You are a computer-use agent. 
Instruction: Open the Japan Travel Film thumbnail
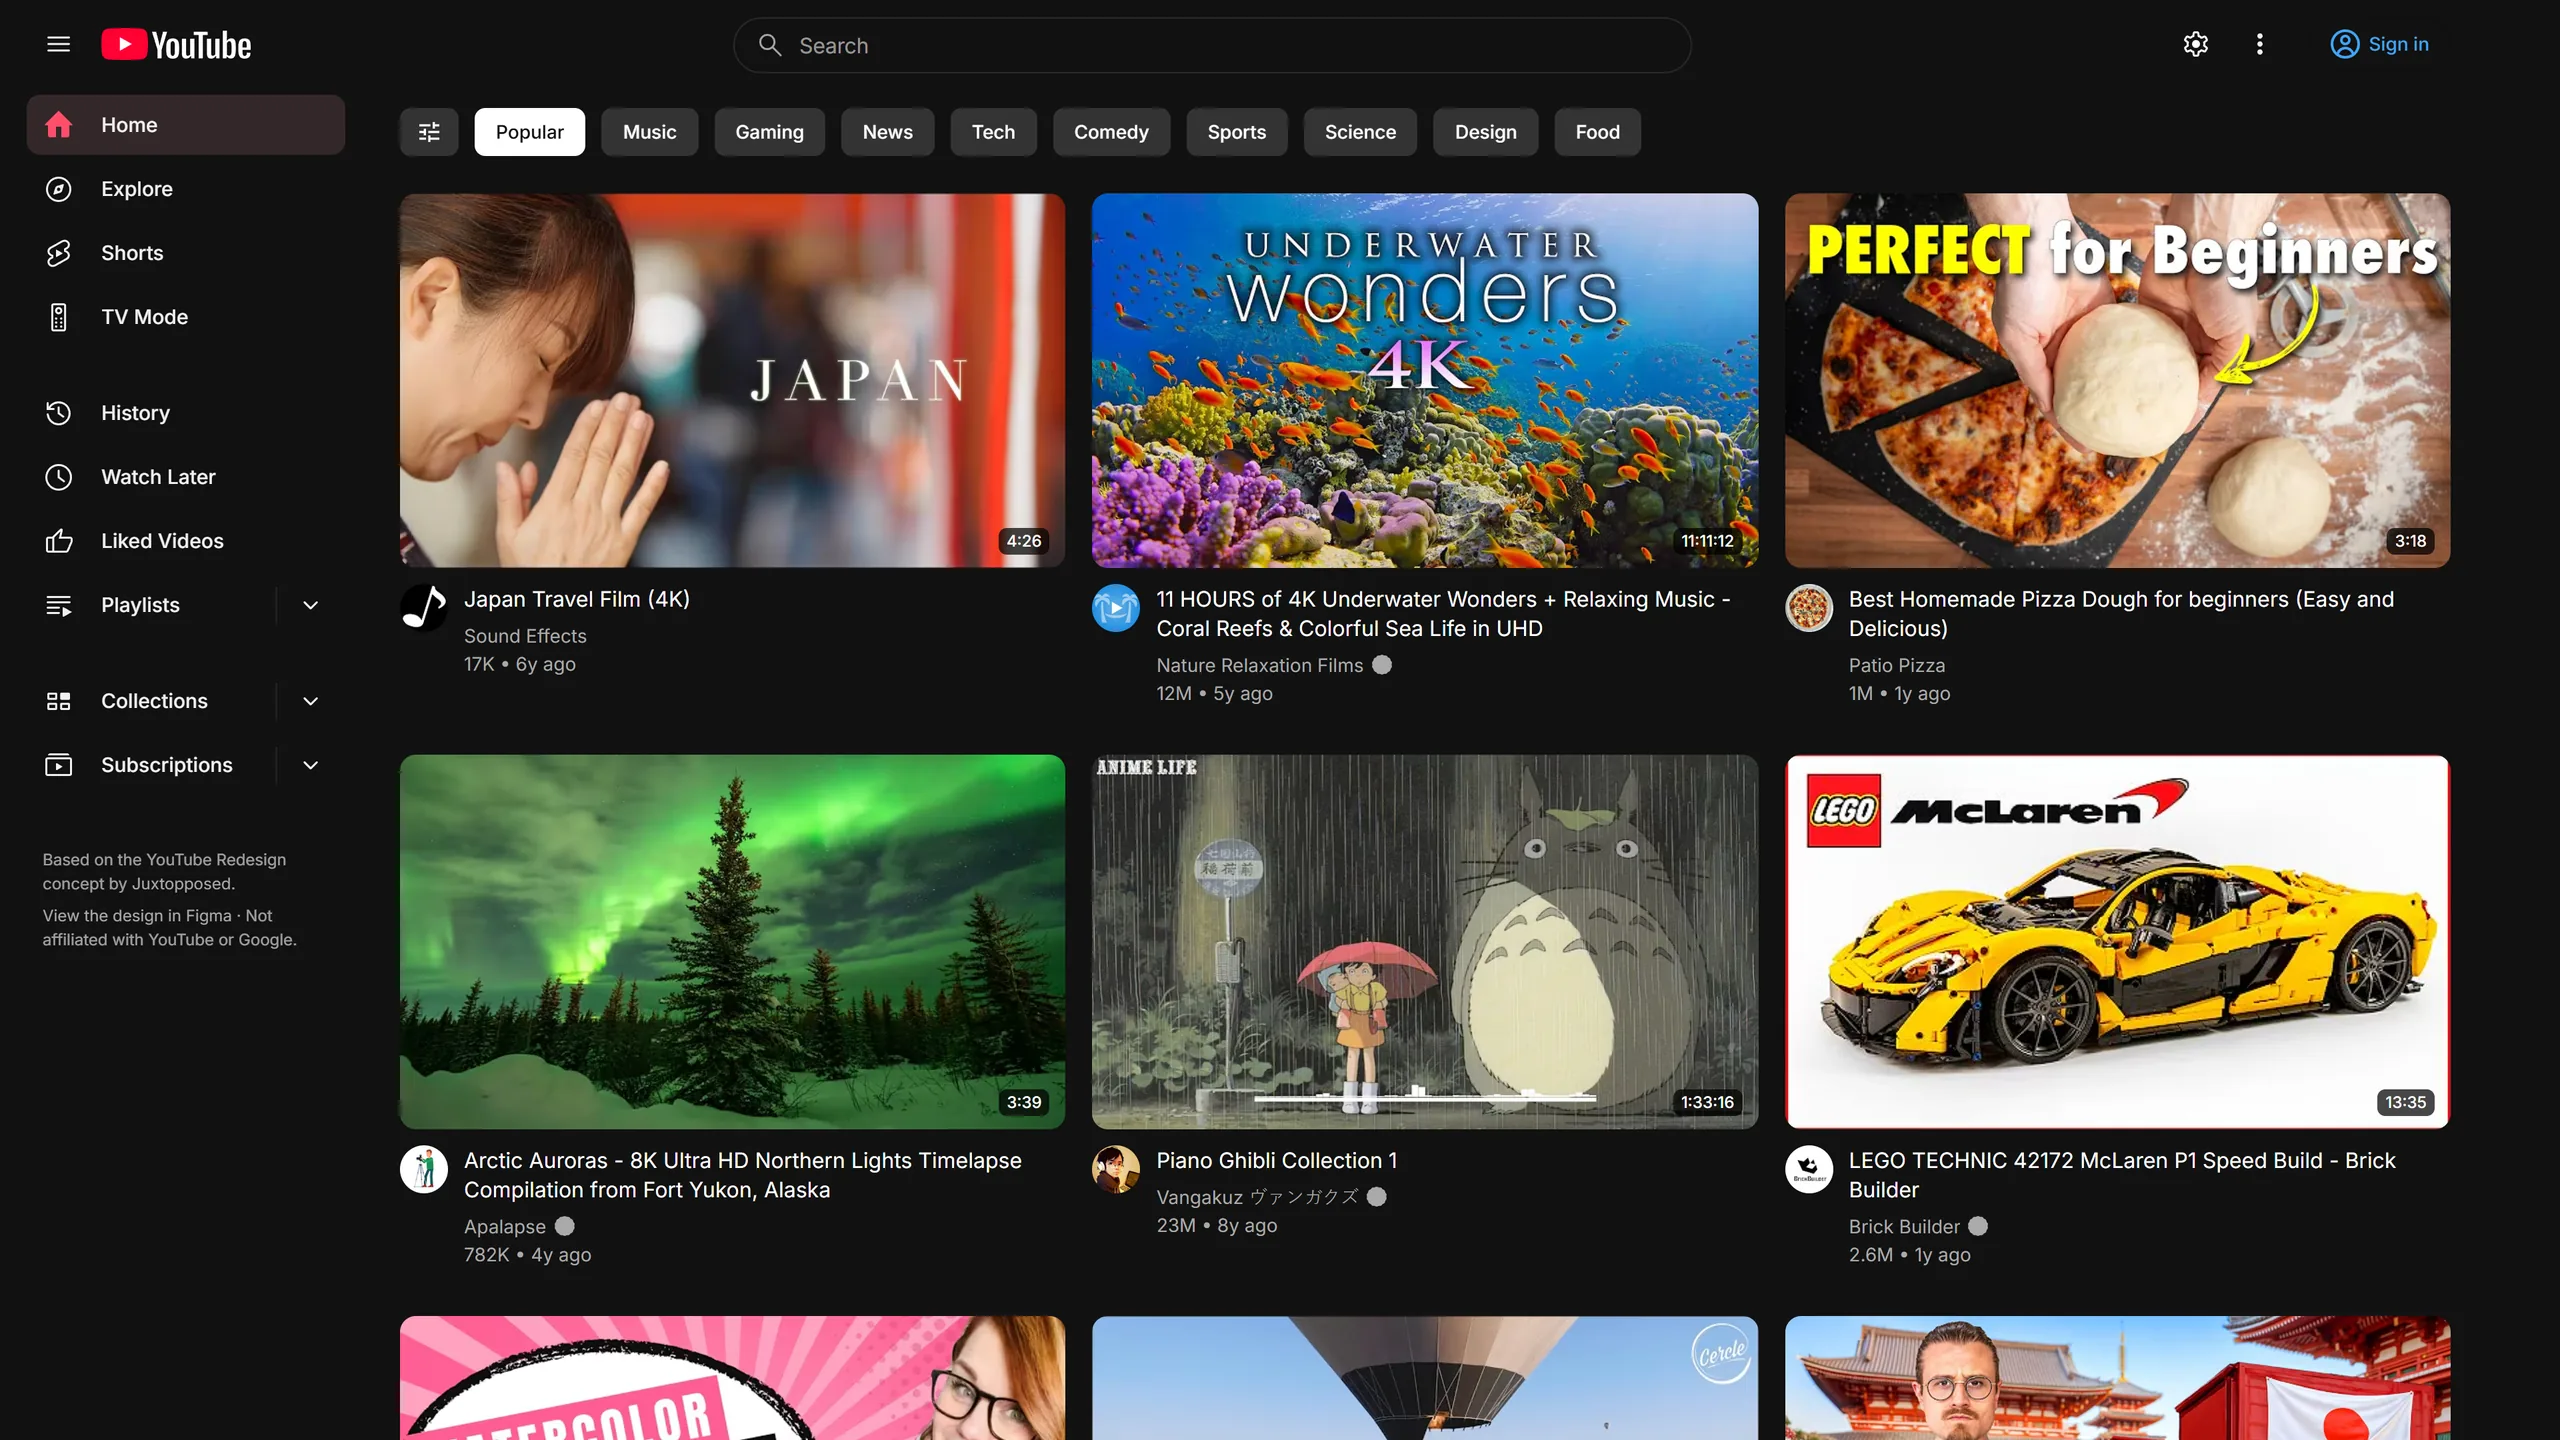click(733, 381)
